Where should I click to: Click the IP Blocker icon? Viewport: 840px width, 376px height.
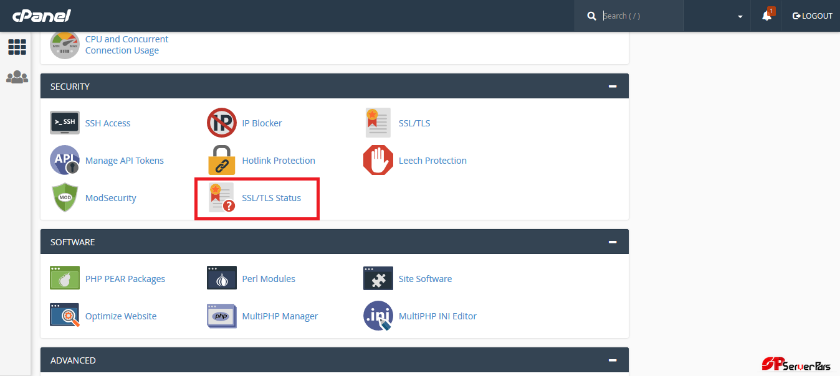click(x=222, y=123)
